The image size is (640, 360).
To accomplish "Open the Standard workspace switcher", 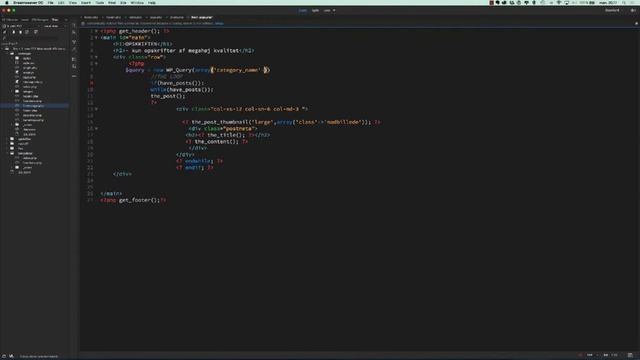I will click(x=613, y=10).
